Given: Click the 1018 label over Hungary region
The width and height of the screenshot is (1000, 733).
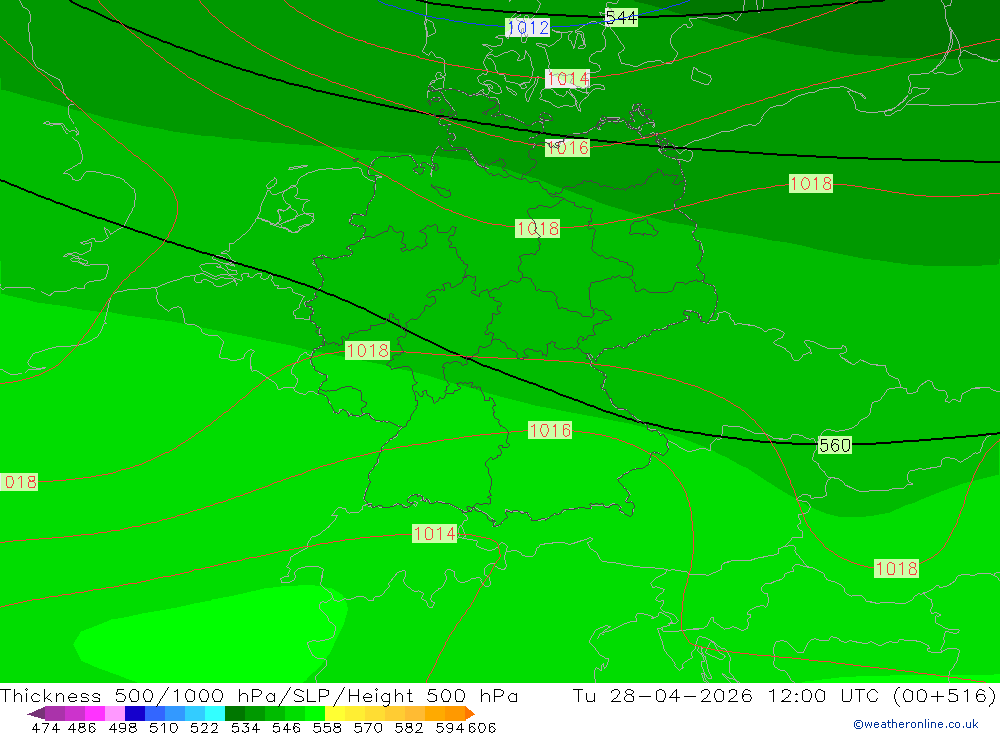Looking at the screenshot, I should (x=896, y=568).
